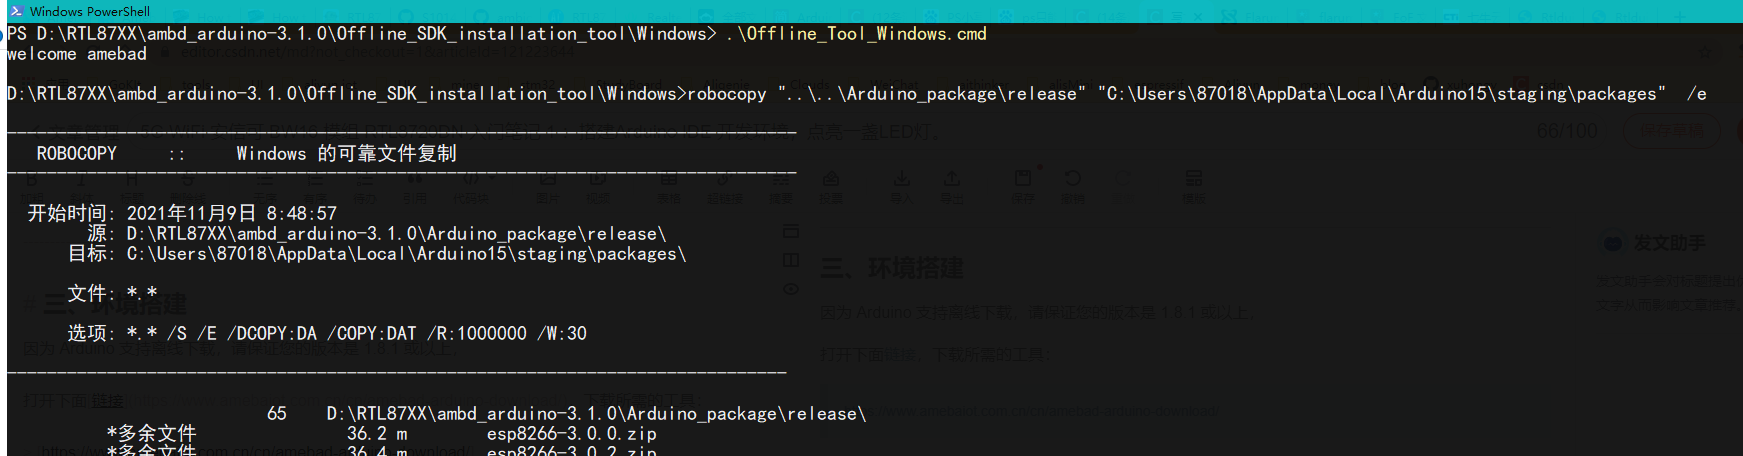This screenshot has height=456, width=1743.
Task: Click the '.\Offline_Tool_Windows.cmd' command text
Action: (856, 34)
